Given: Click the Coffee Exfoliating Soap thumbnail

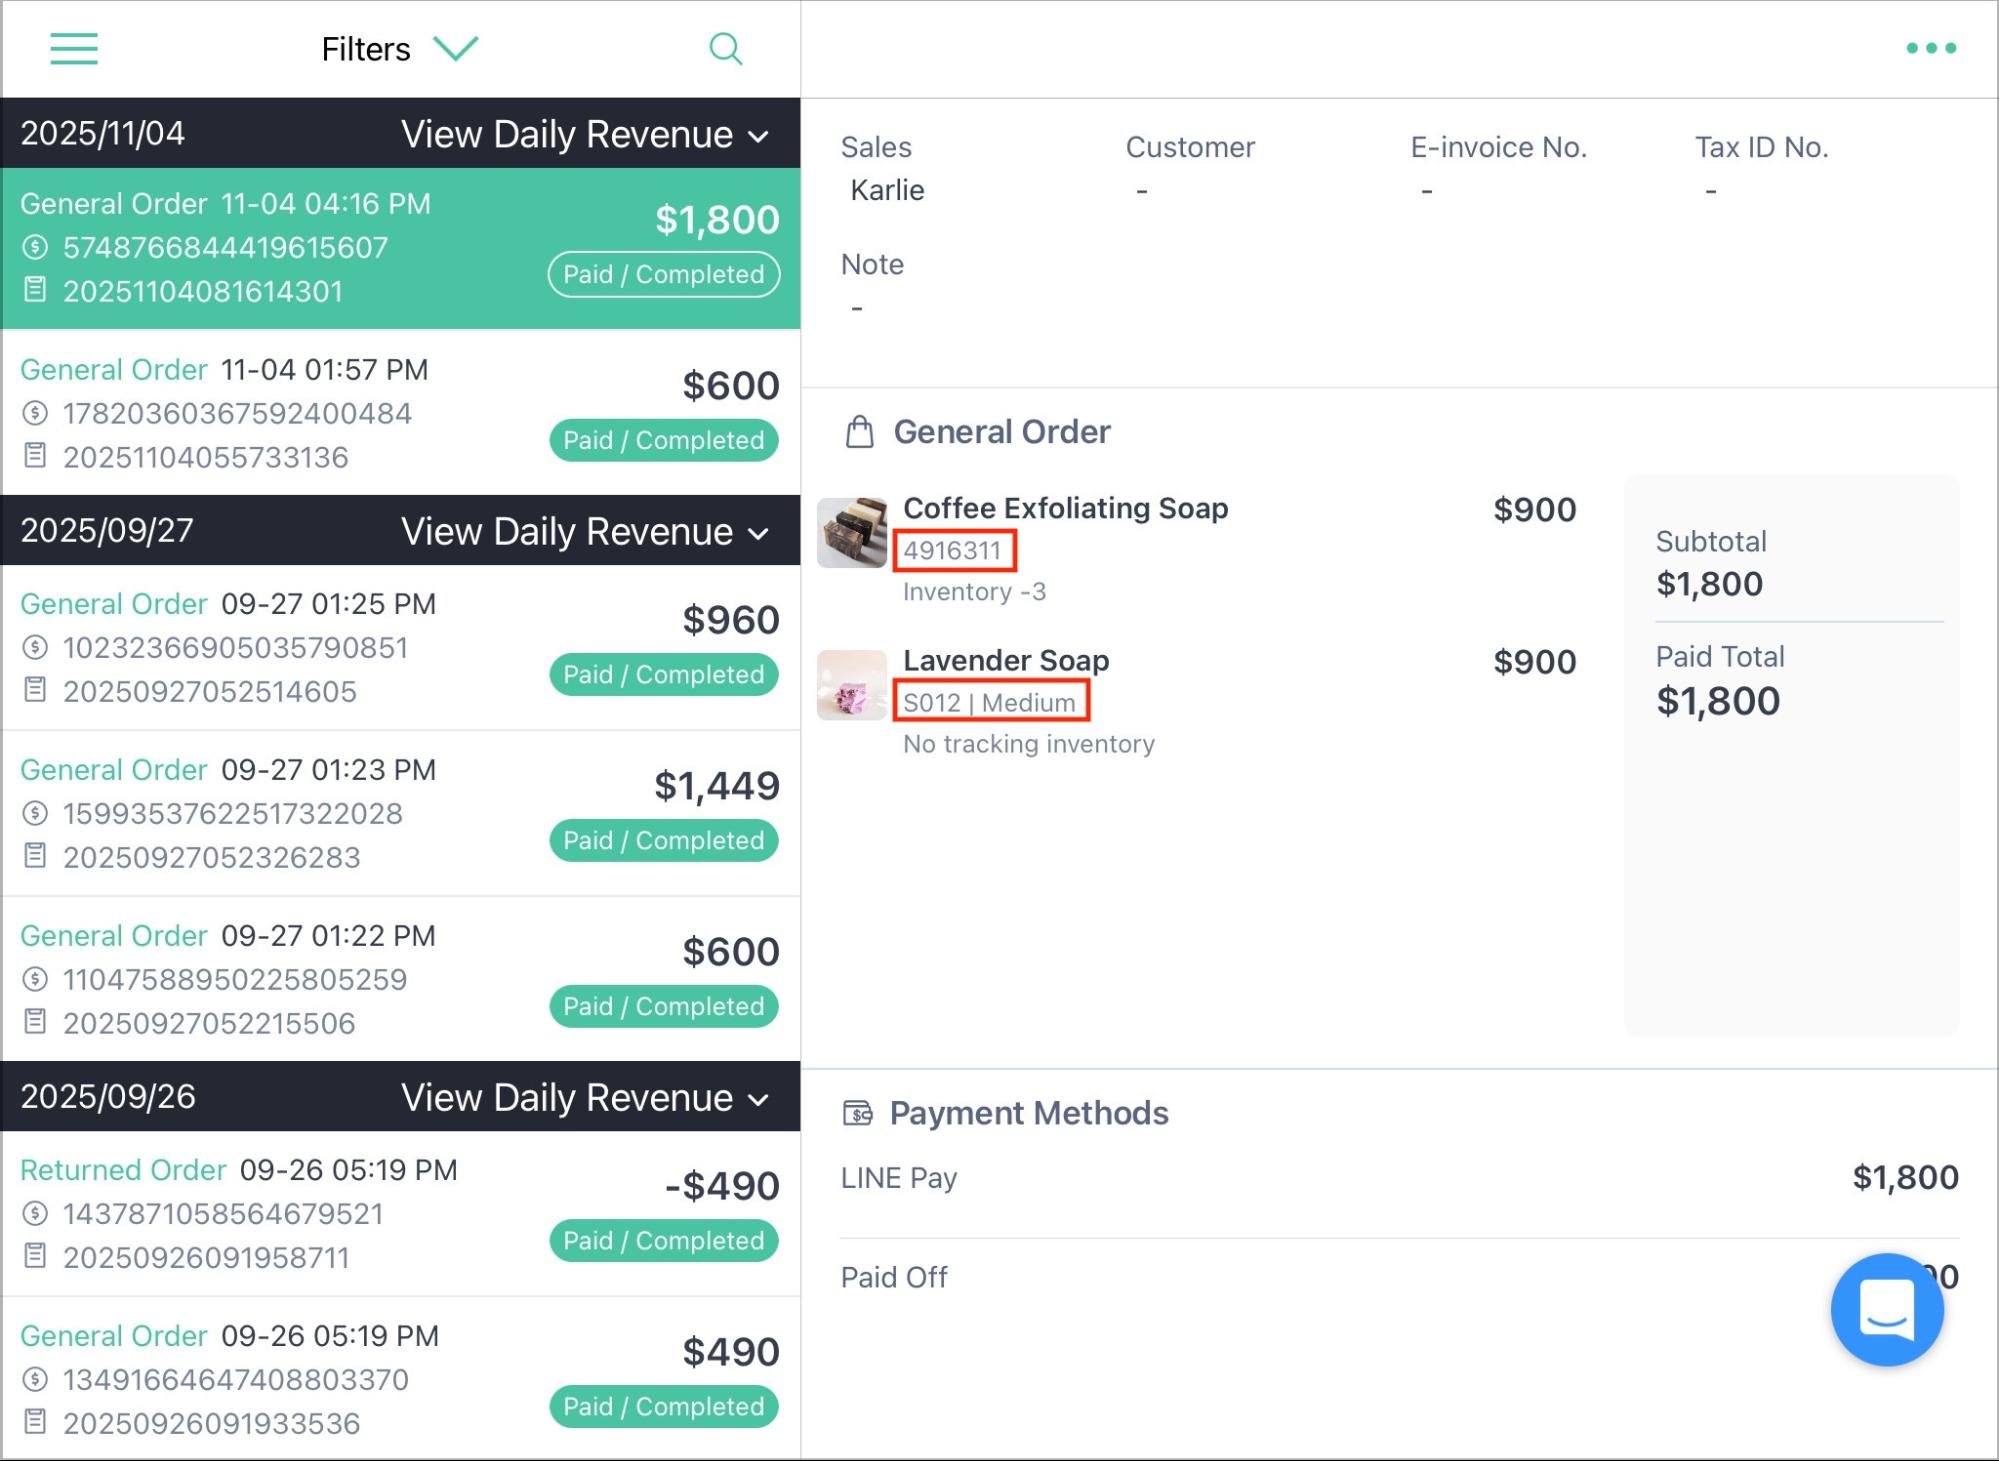Looking at the screenshot, I should (x=852, y=533).
